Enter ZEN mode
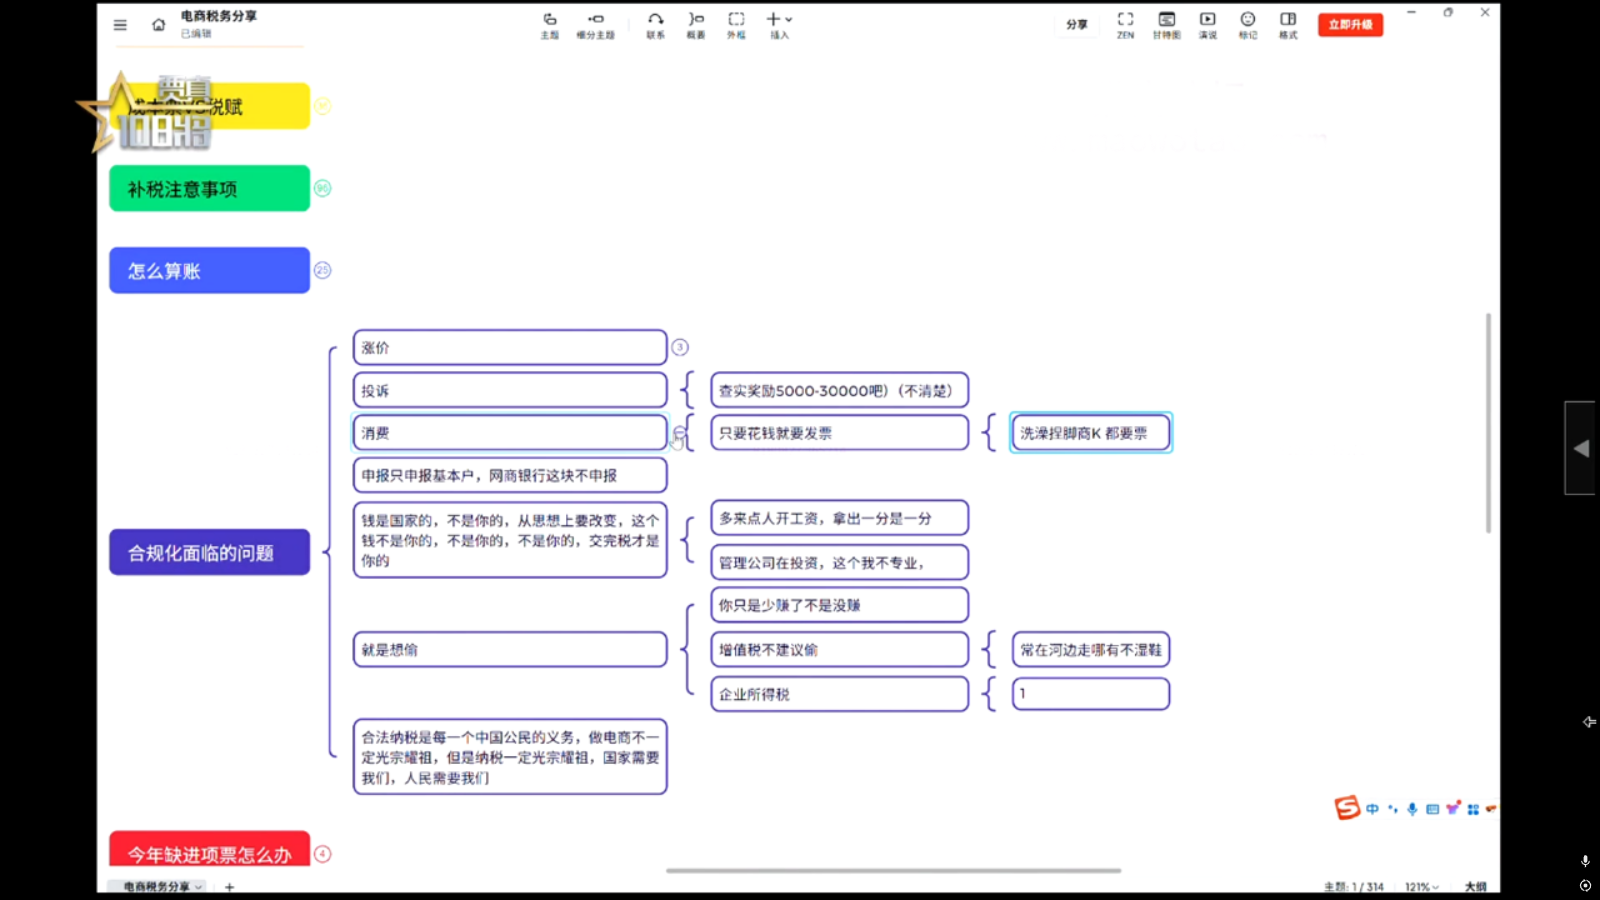Screen dimensions: 1600x900 pyautogui.click(x=1125, y=24)
